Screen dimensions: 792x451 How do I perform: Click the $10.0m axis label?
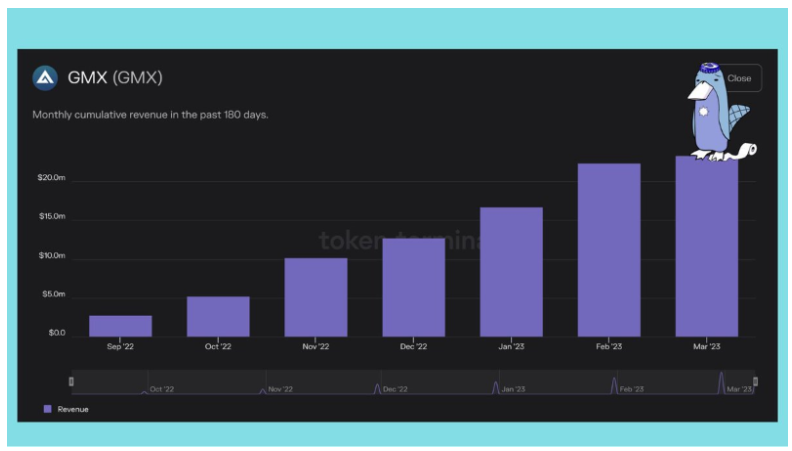[x=52, y=256]
